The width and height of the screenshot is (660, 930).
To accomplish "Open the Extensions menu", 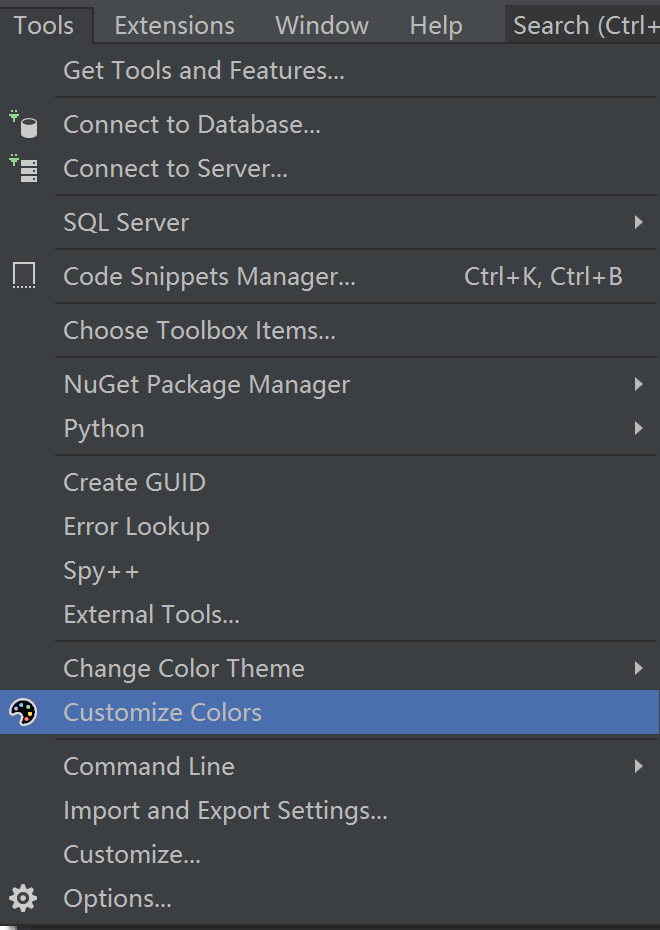I will (174, 25).
